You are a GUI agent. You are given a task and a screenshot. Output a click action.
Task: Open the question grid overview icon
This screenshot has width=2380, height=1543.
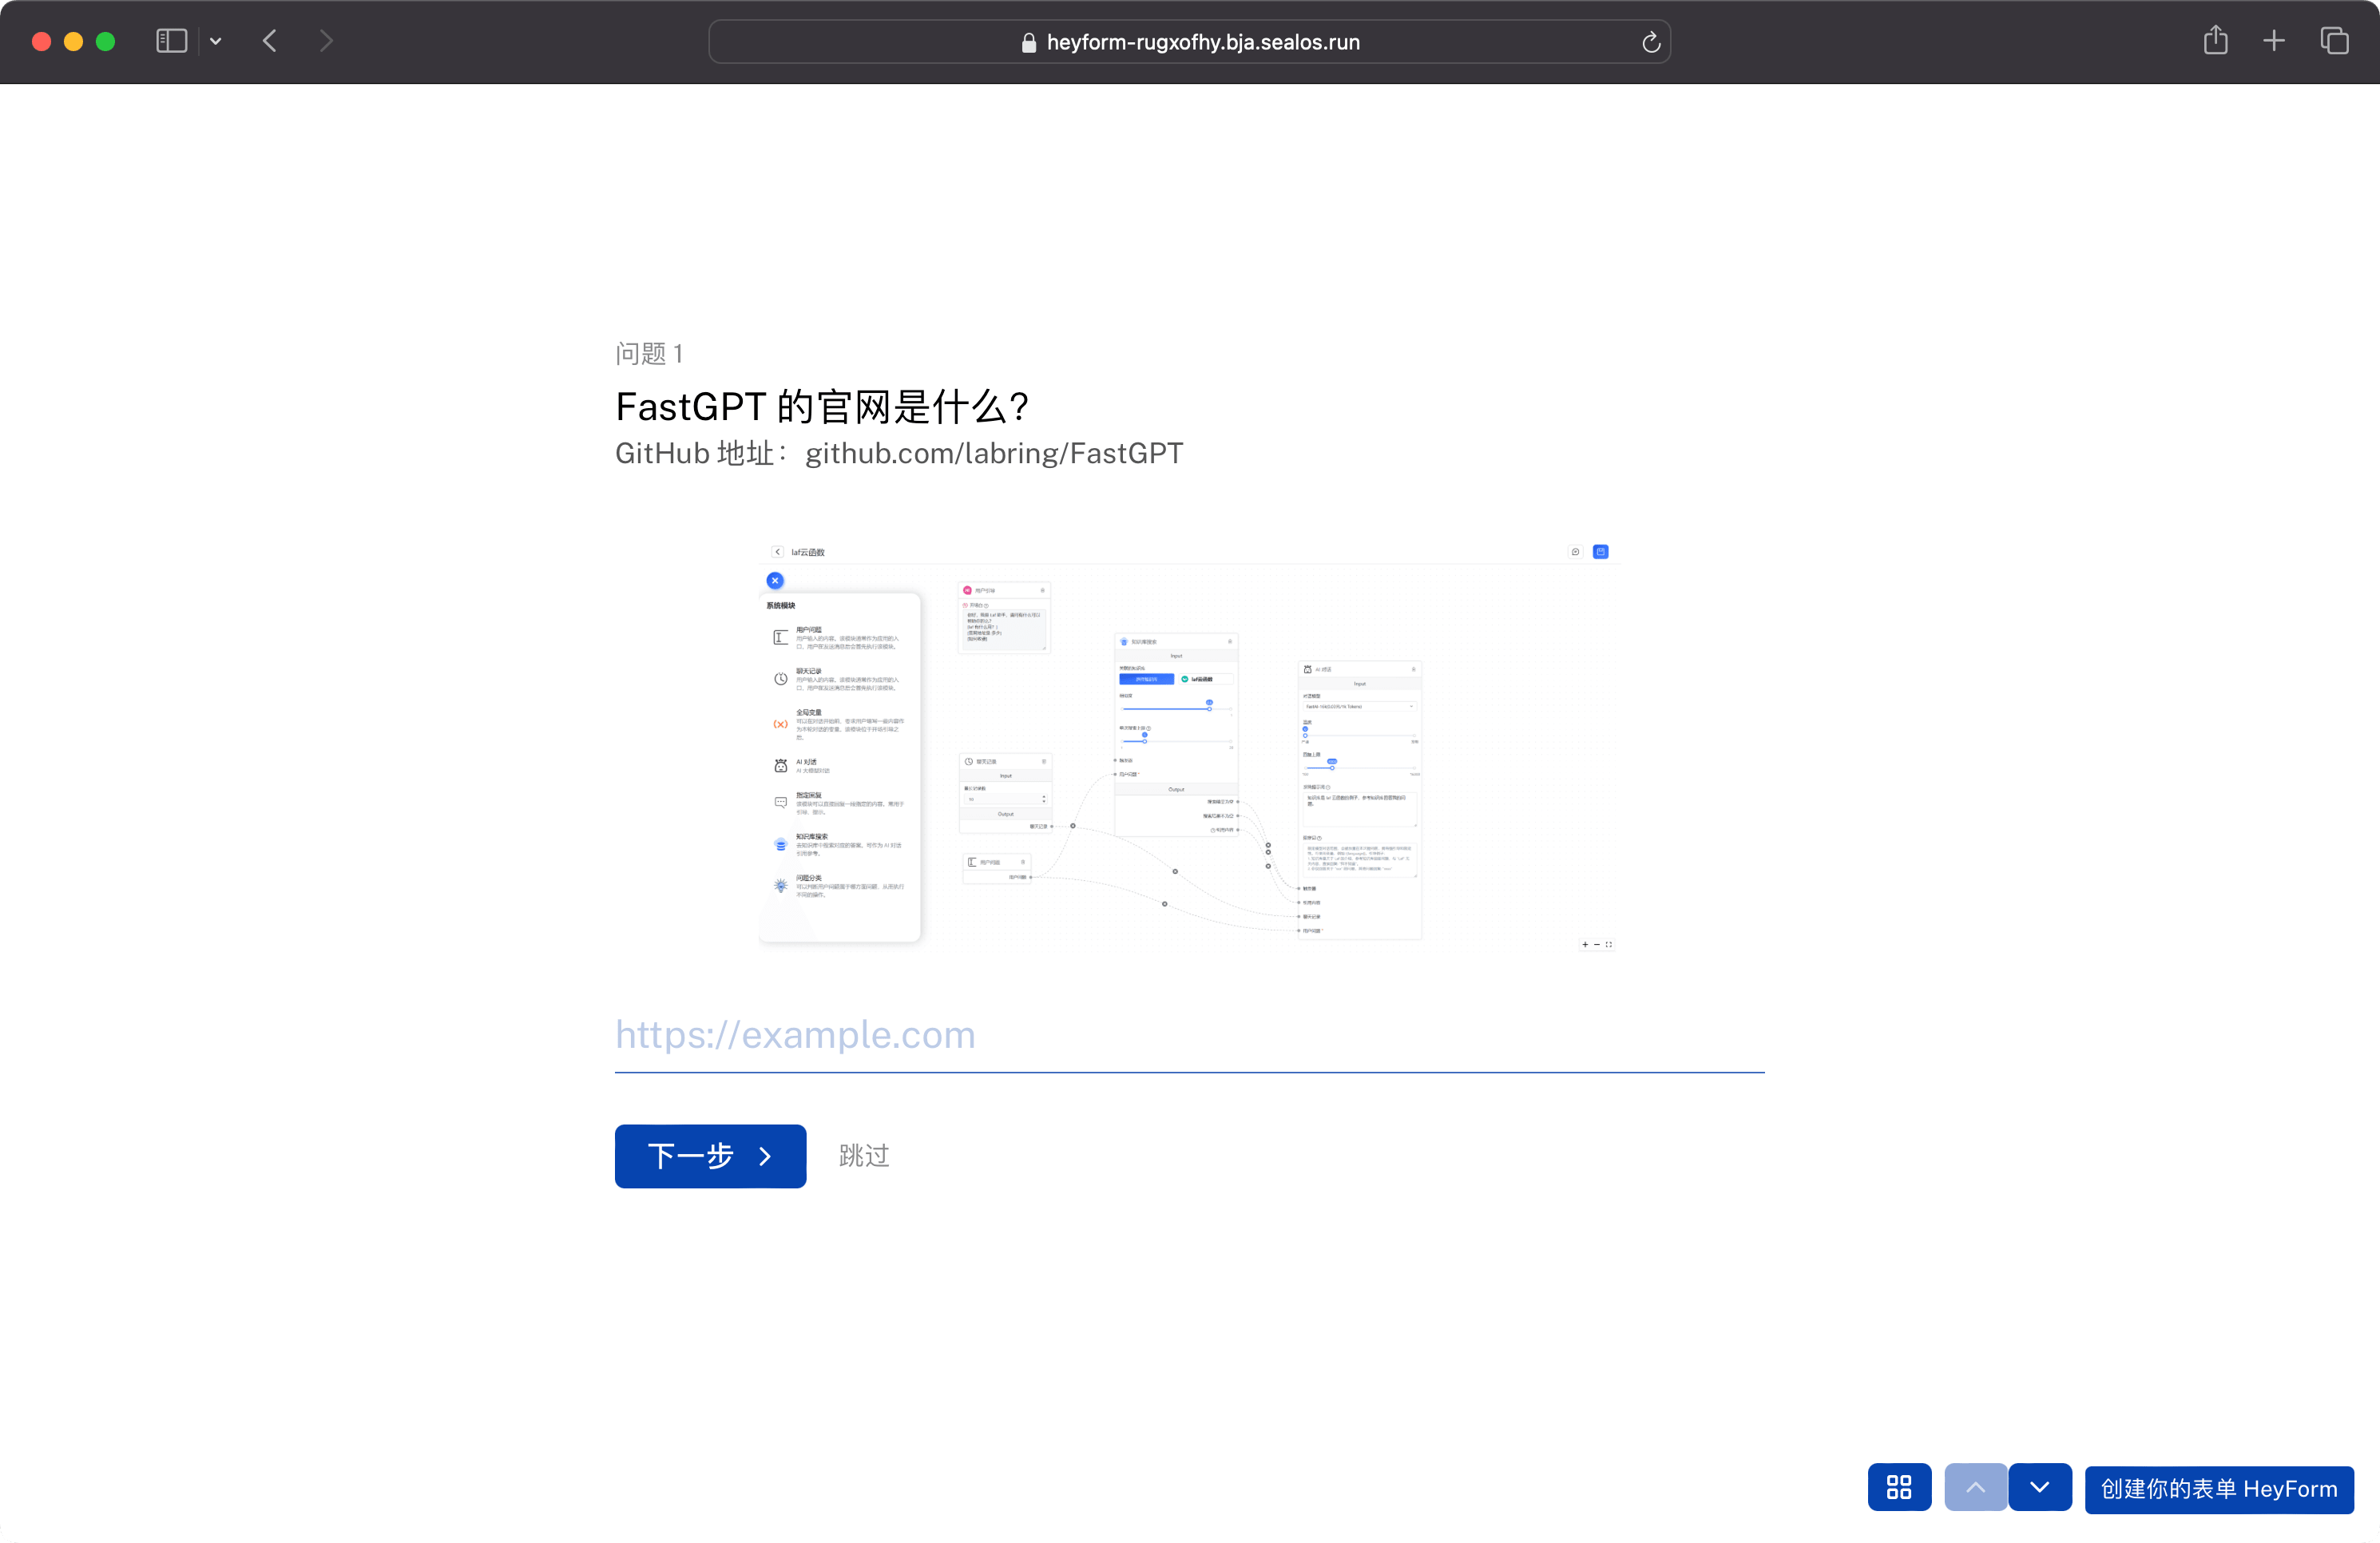pyautogui.click(x=1899, y=1487)
